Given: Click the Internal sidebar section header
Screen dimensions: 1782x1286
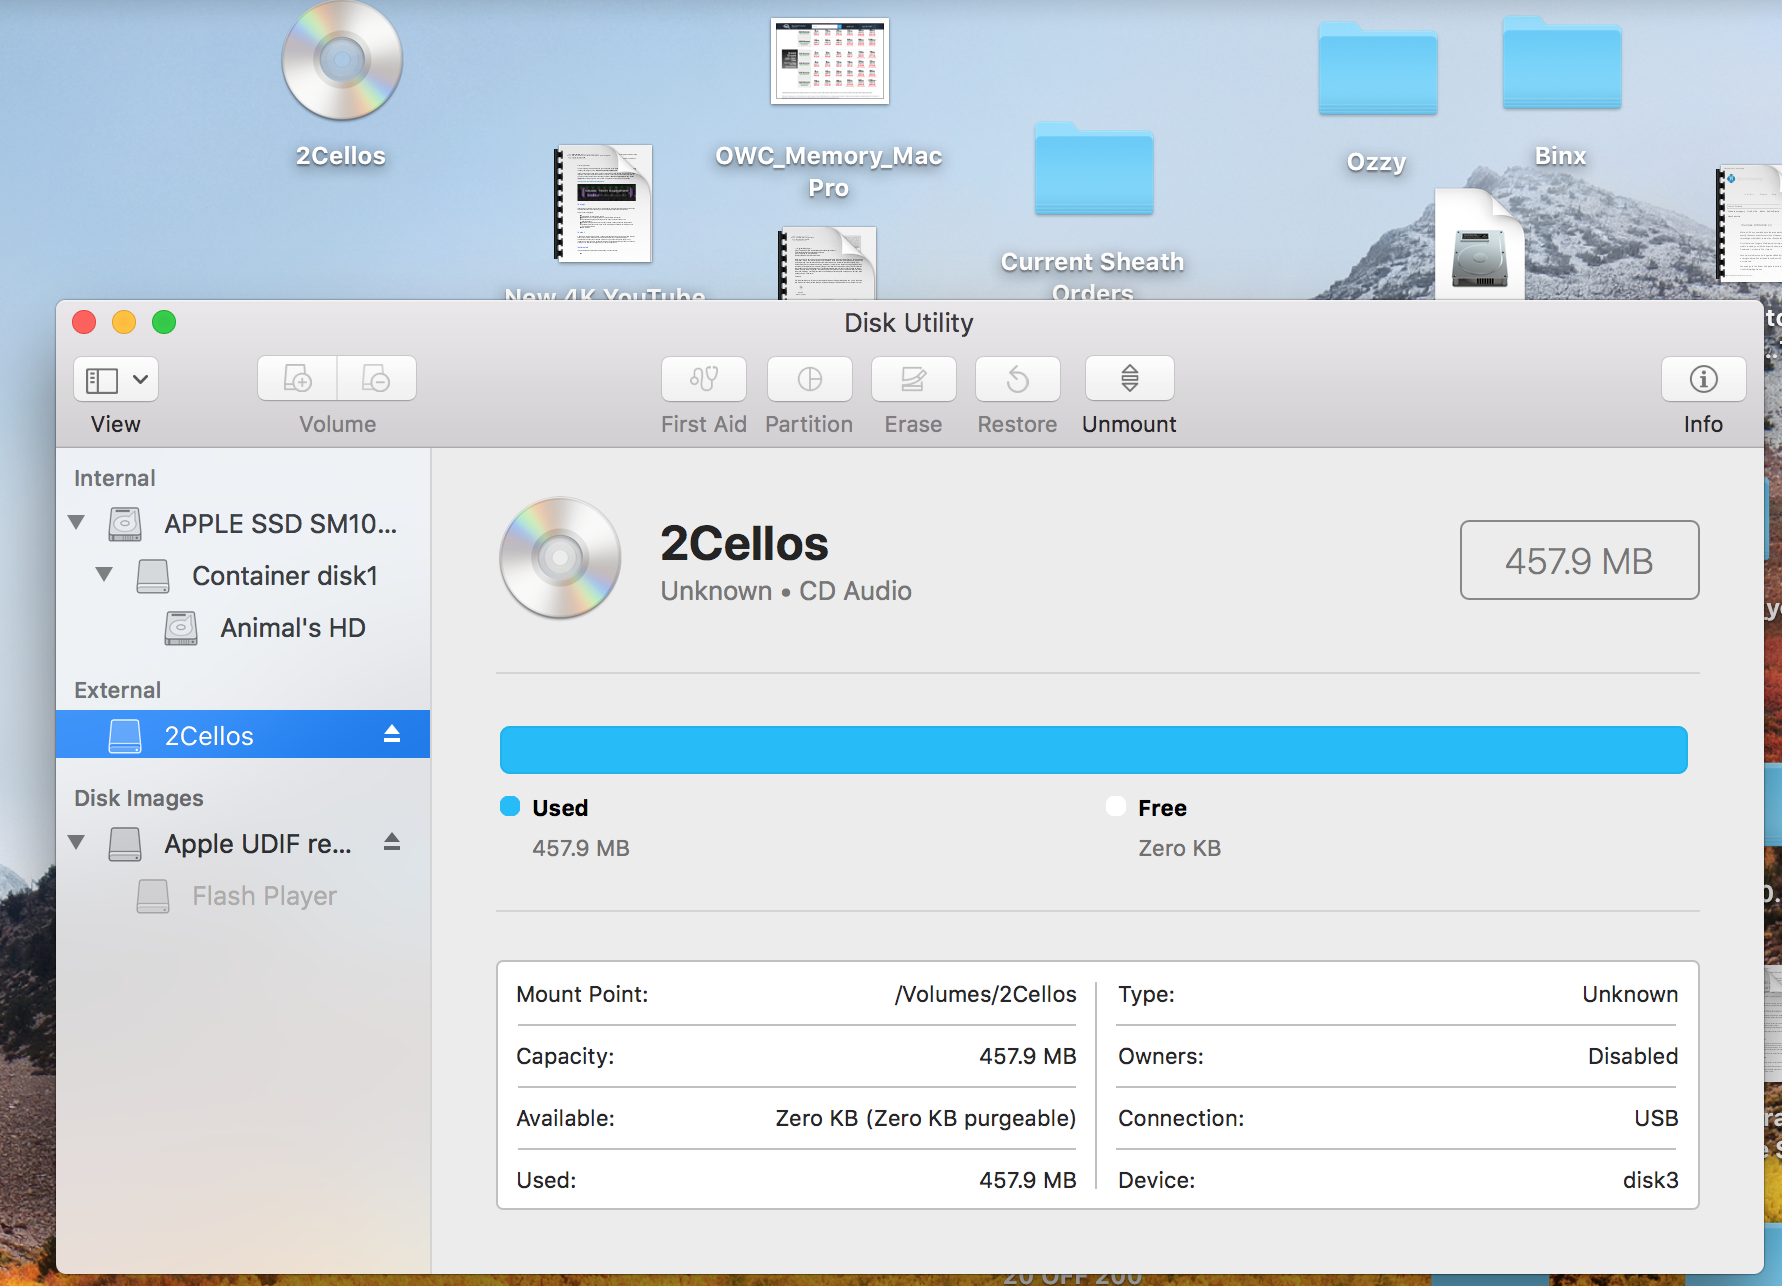Looking at the screenshot, I should 115,478.
